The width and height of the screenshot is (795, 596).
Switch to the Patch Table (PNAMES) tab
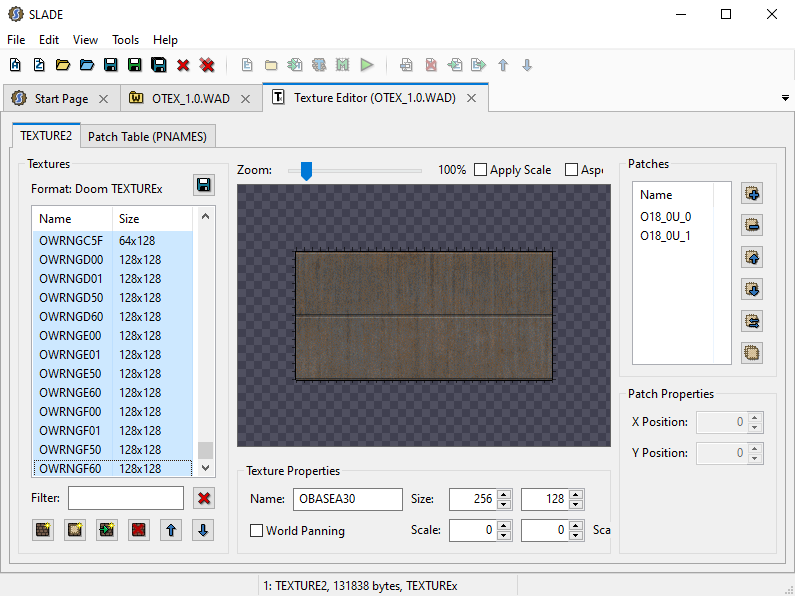[148, 136]
